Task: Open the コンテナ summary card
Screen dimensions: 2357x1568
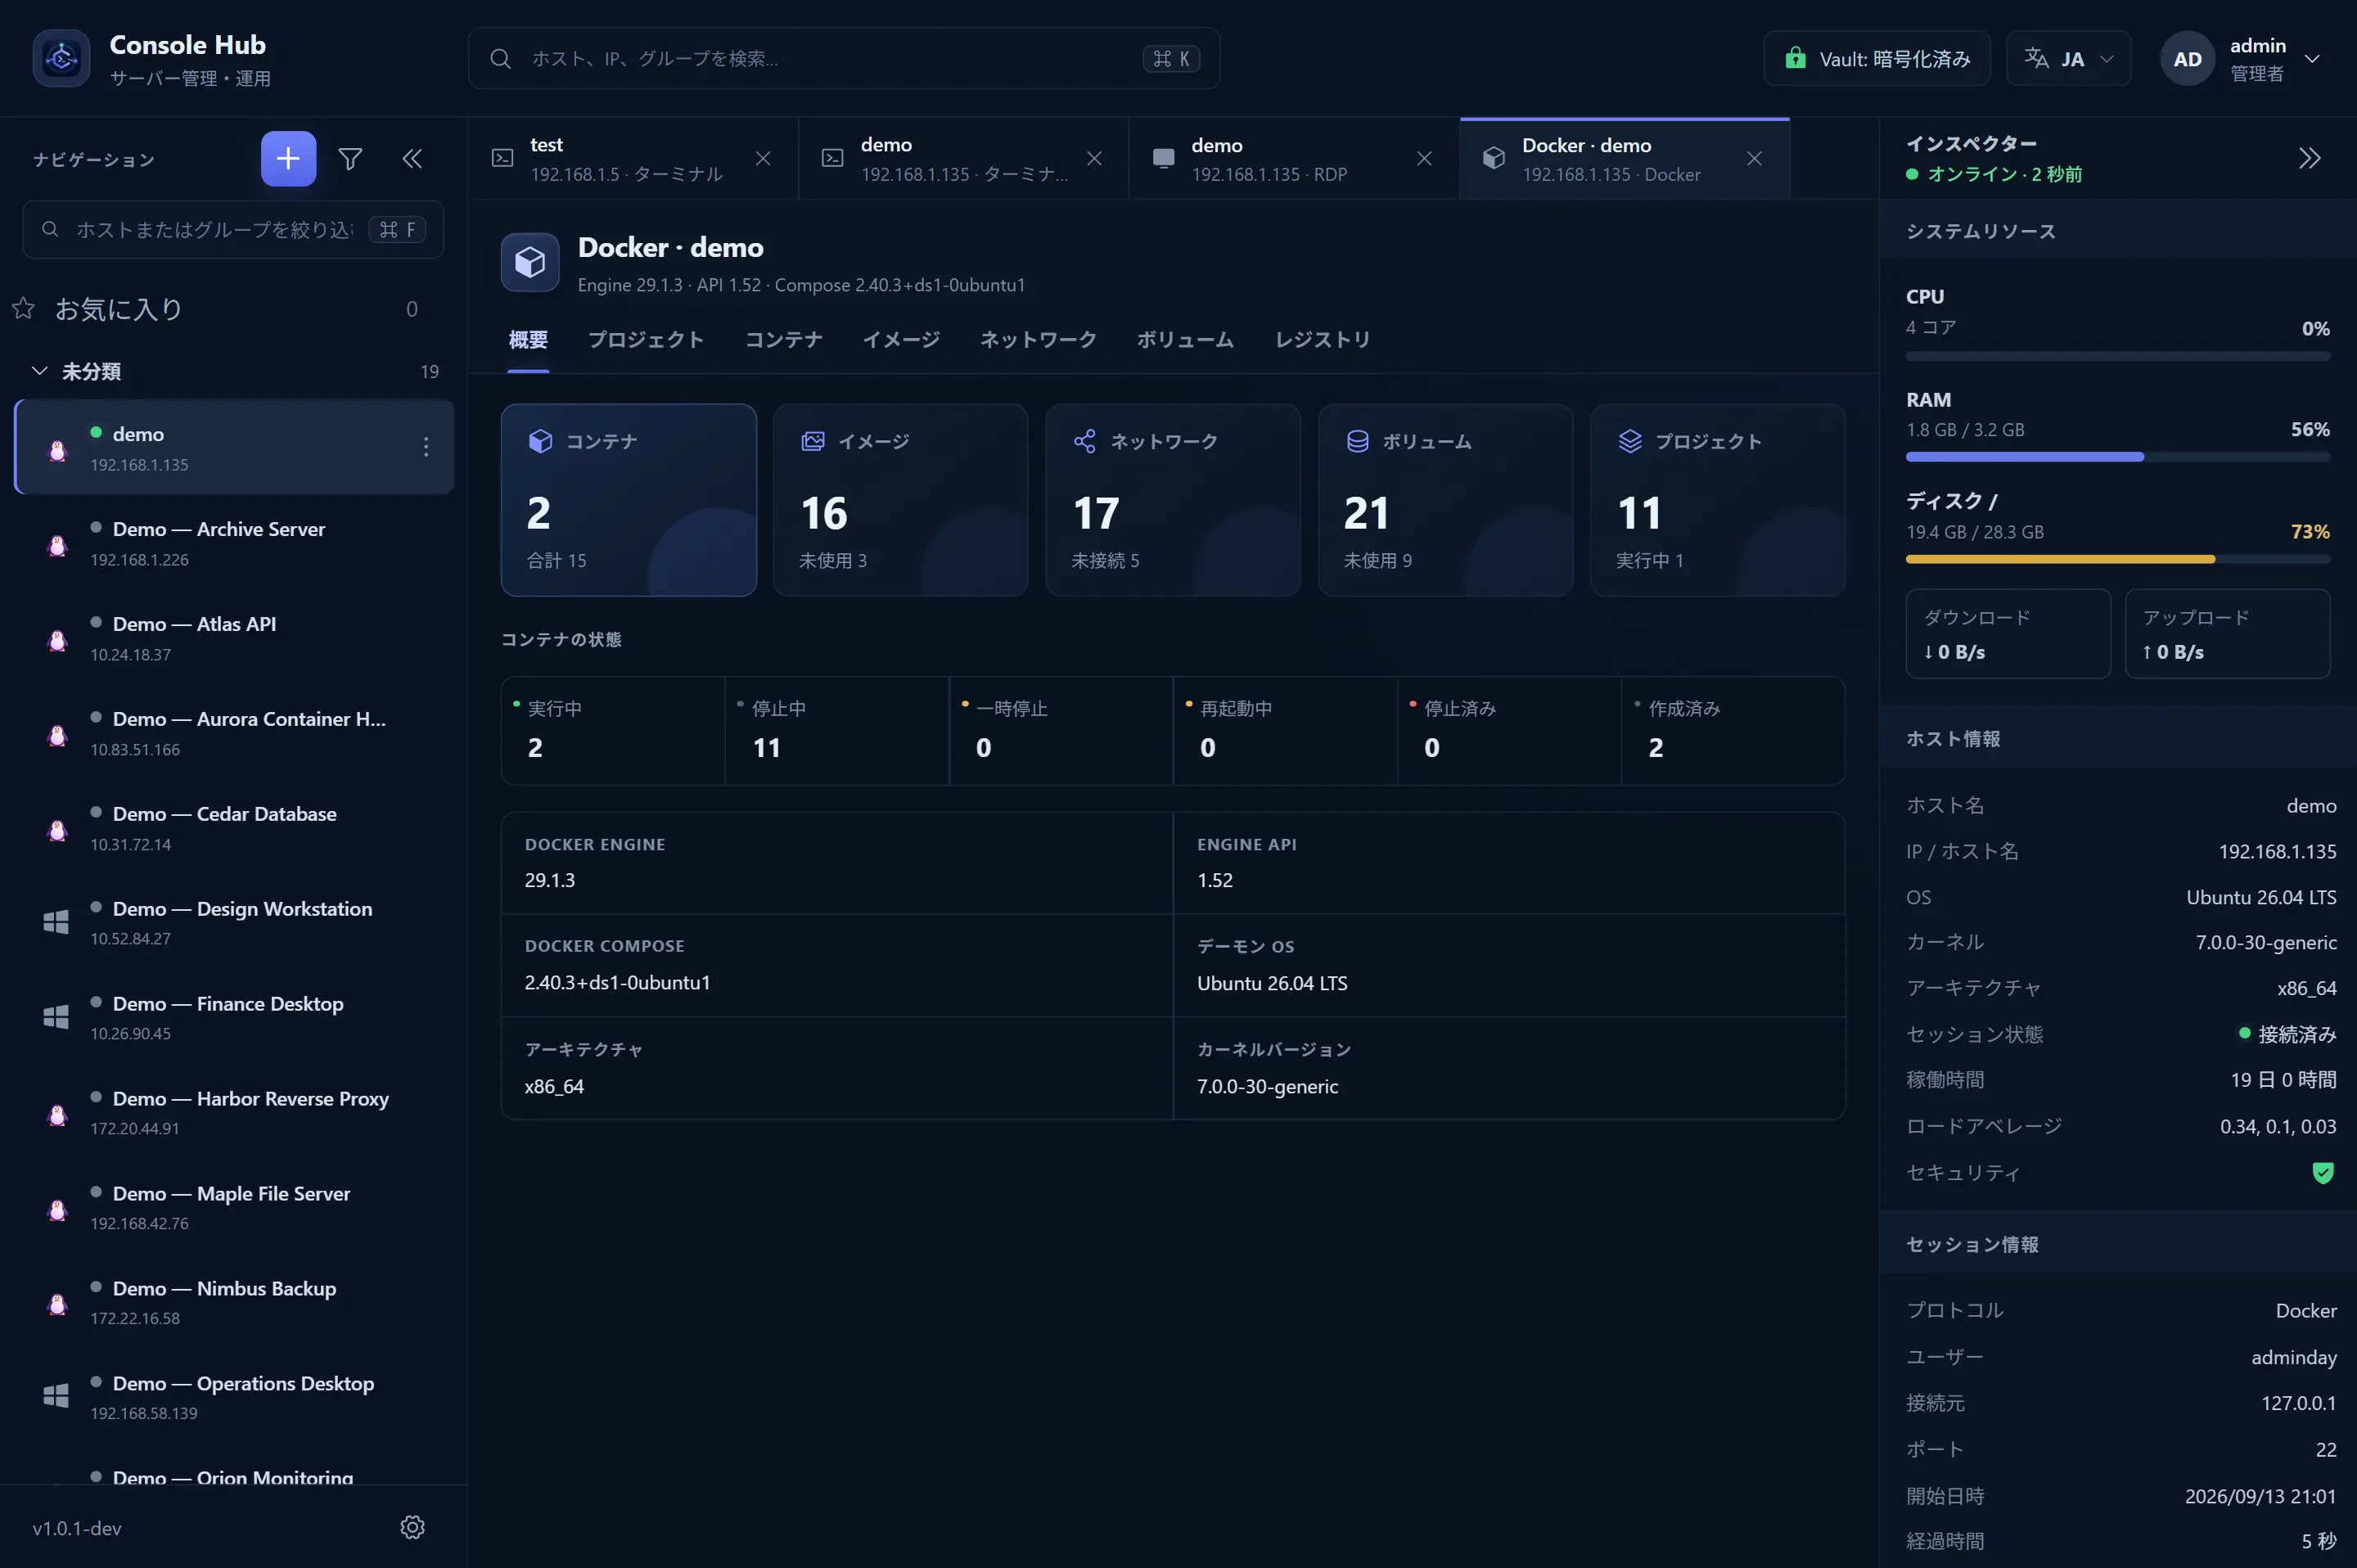Action: [628, 500]
